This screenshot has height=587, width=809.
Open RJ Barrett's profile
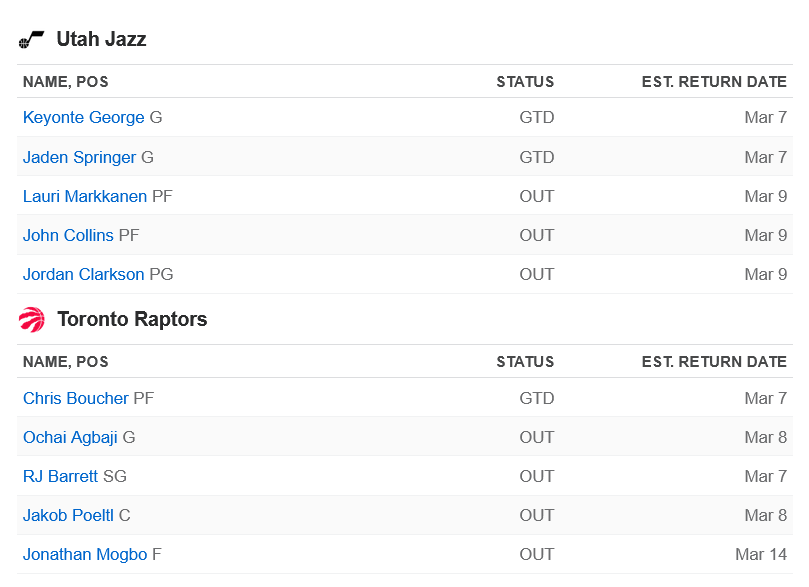[x=60, y=476]
